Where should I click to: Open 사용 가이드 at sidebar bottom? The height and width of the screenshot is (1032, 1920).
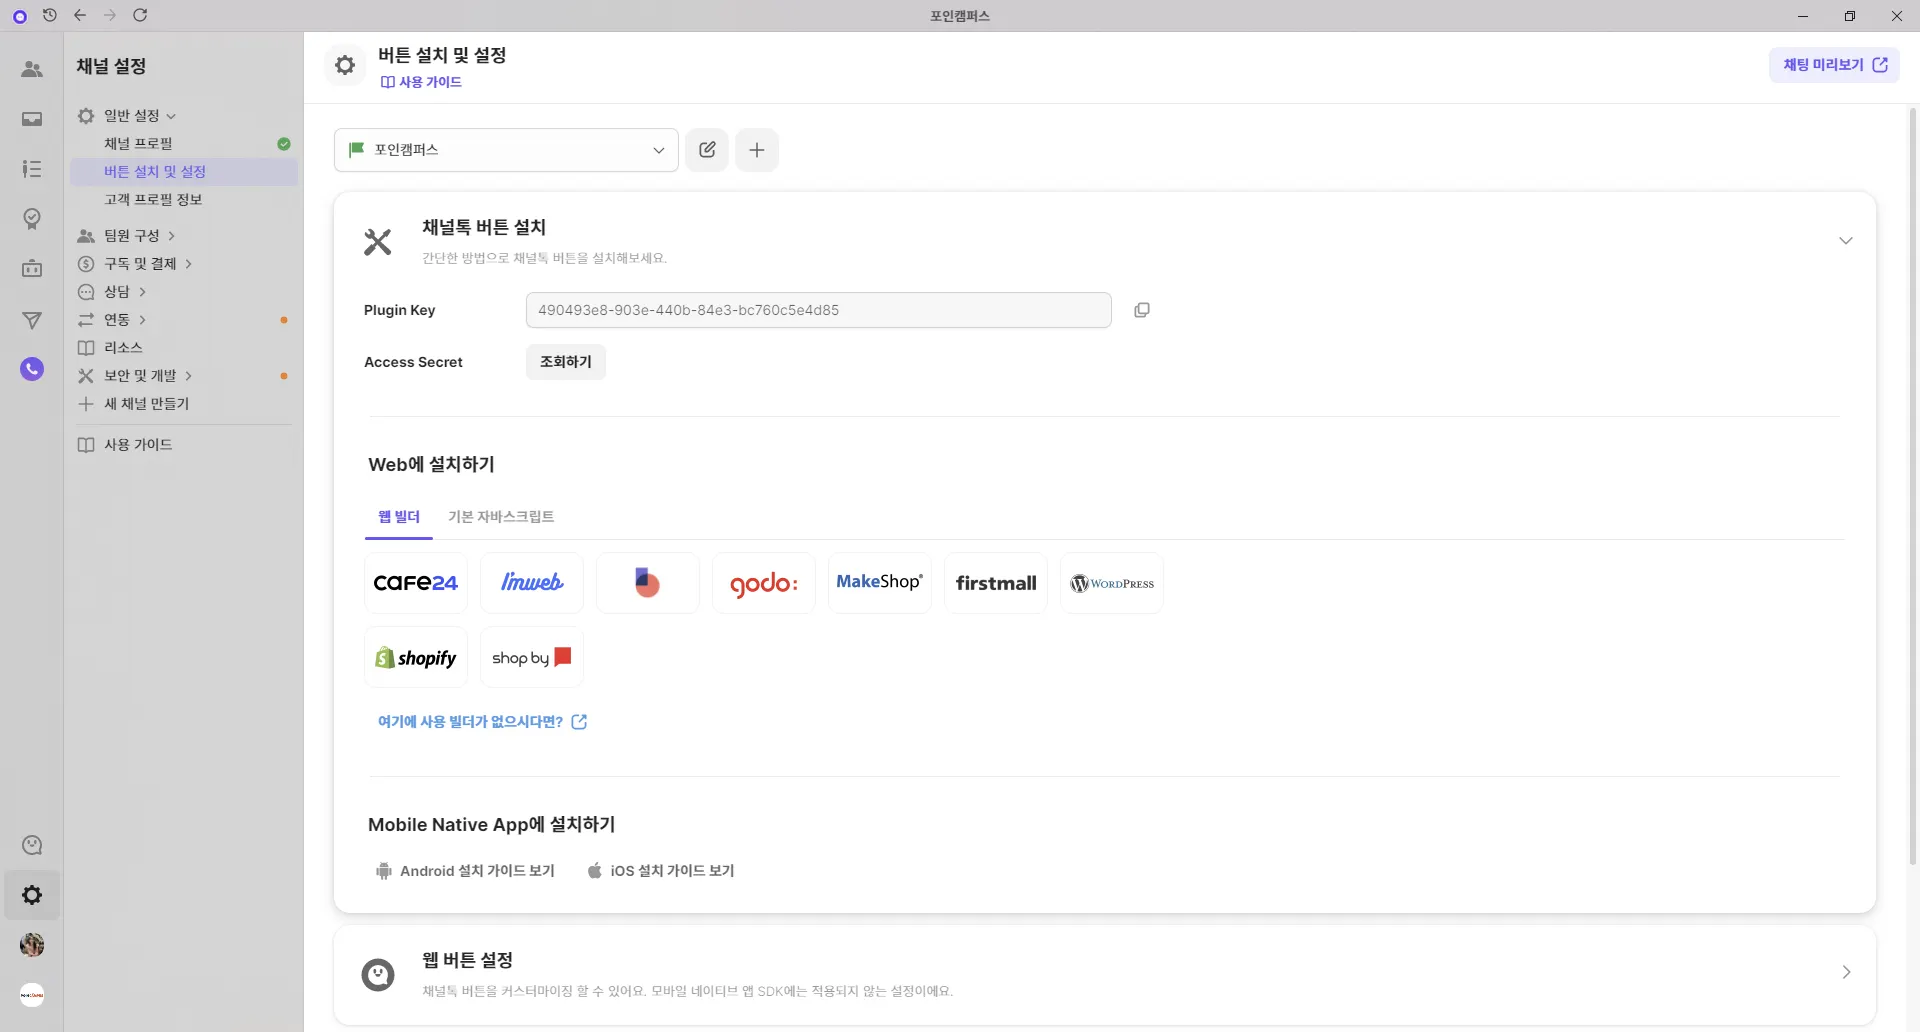click(x=138, y=445)
